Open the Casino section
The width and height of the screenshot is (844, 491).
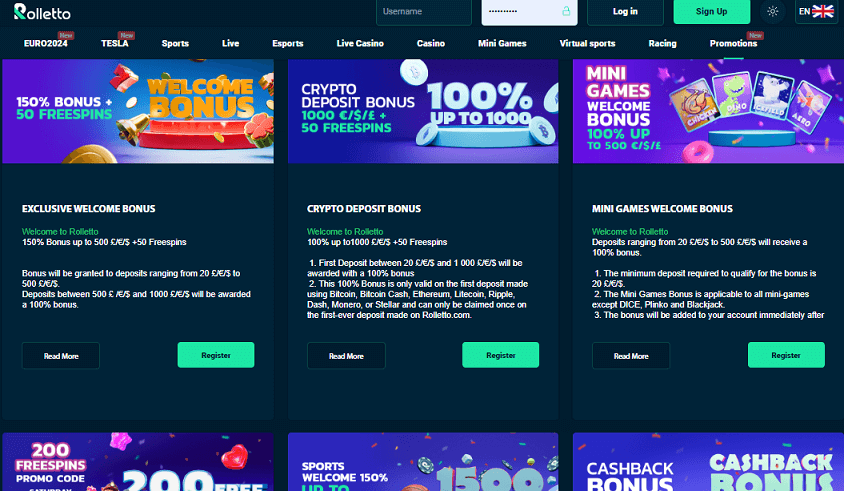(x=431, y=44)
